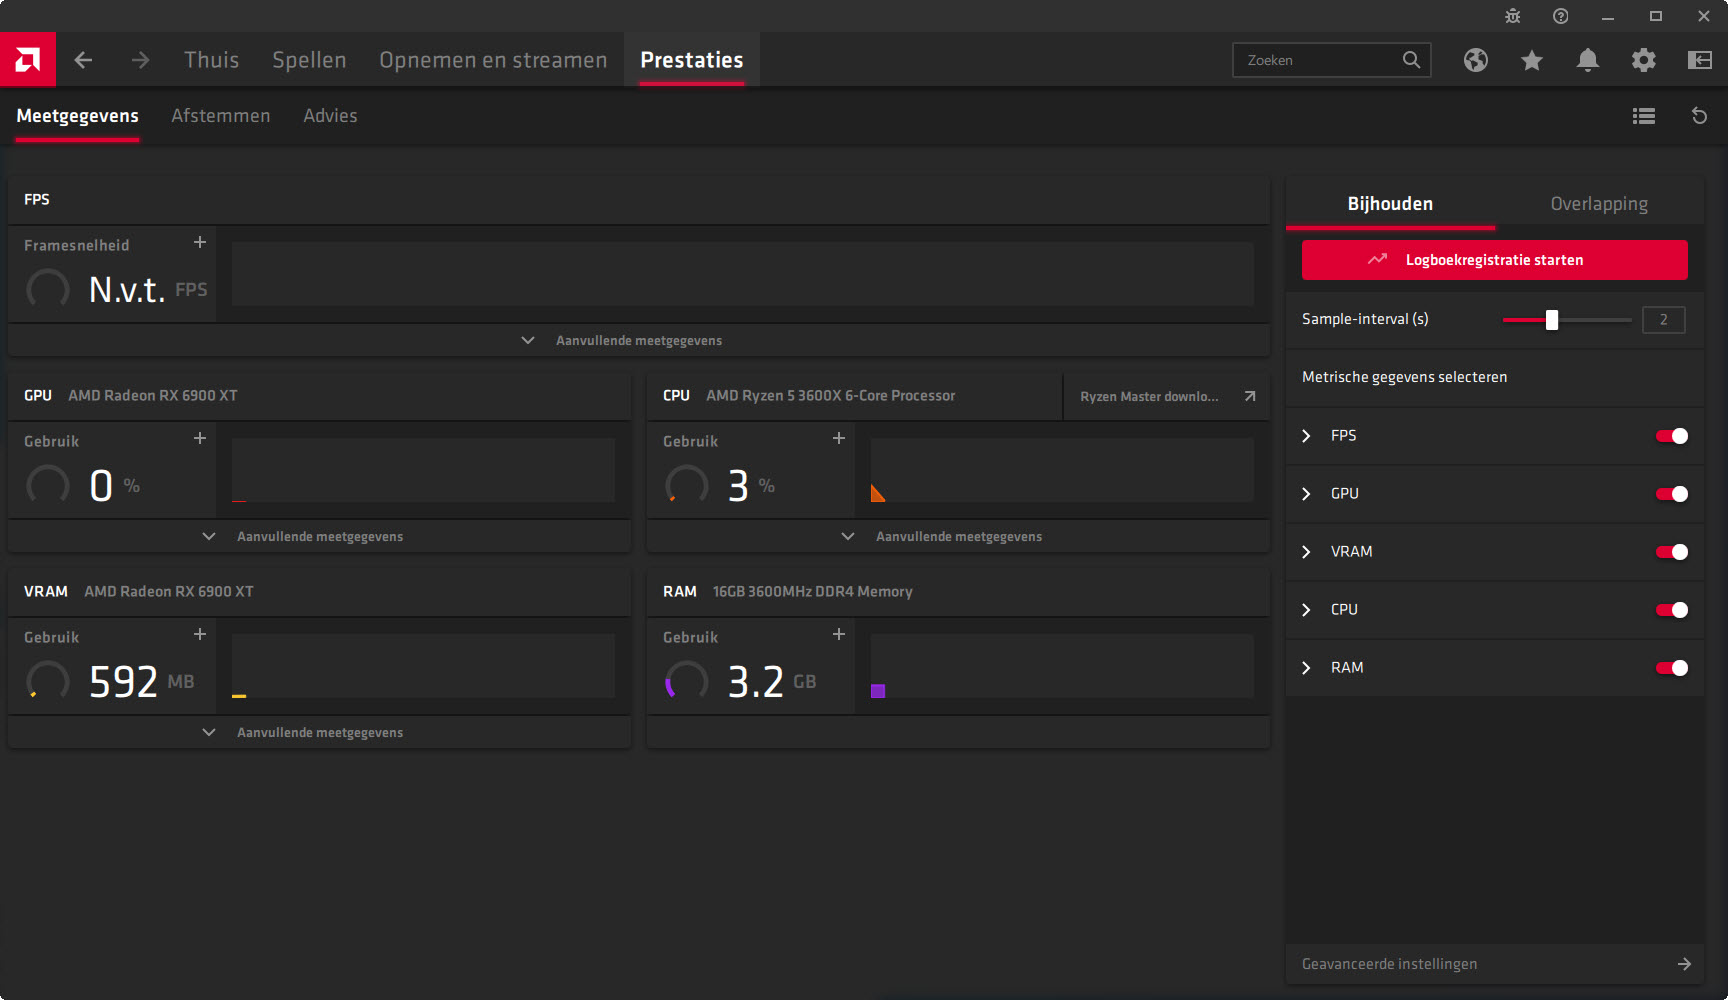Open the notifications bell

coord(1587,60)
